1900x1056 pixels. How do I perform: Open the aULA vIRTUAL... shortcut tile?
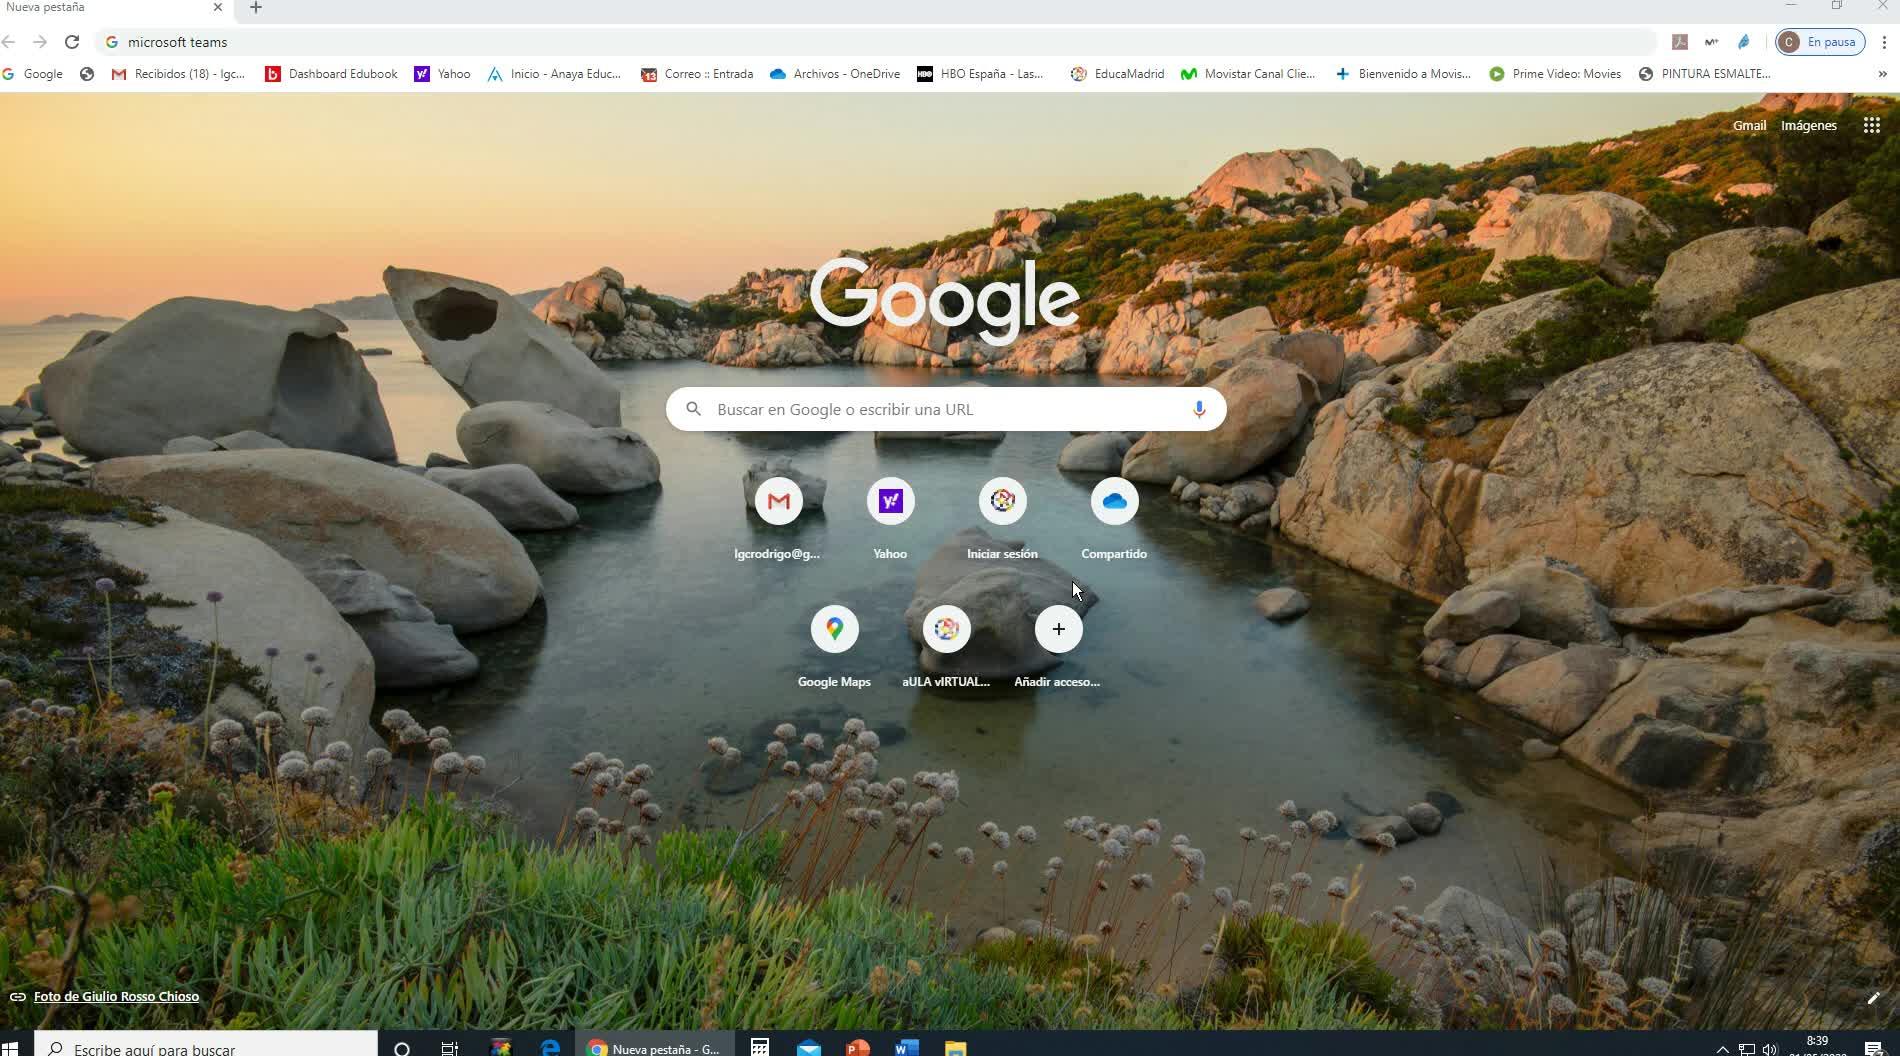point(946,645)
